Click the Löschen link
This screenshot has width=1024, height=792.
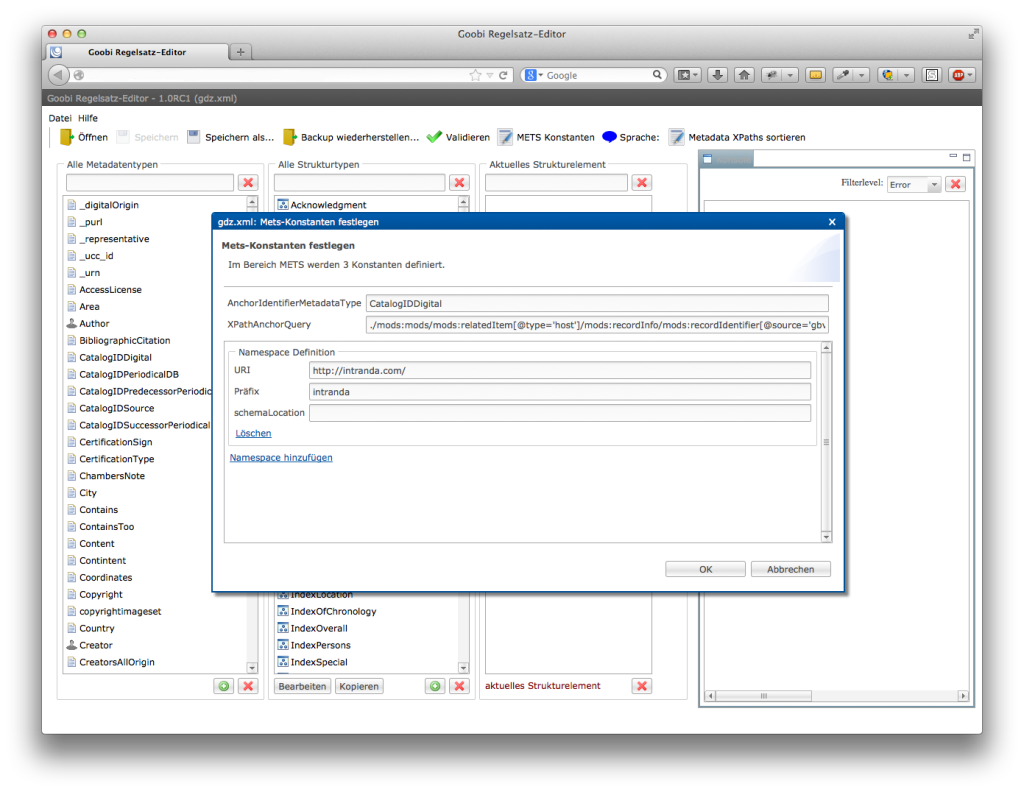tap(253, 434)
